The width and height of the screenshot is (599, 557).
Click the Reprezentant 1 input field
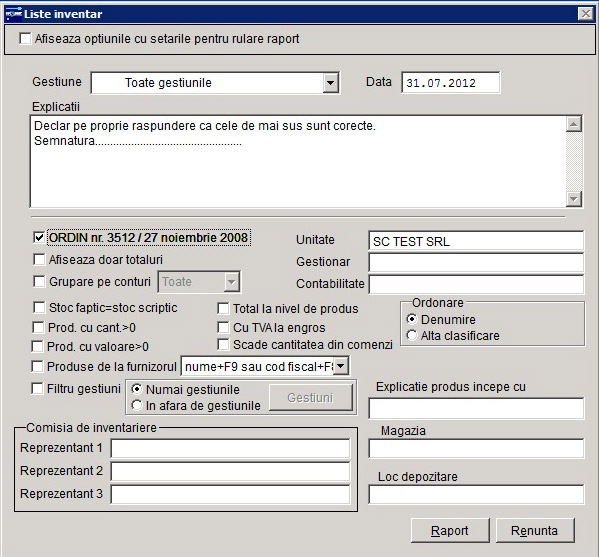click(x=230, y=448)
